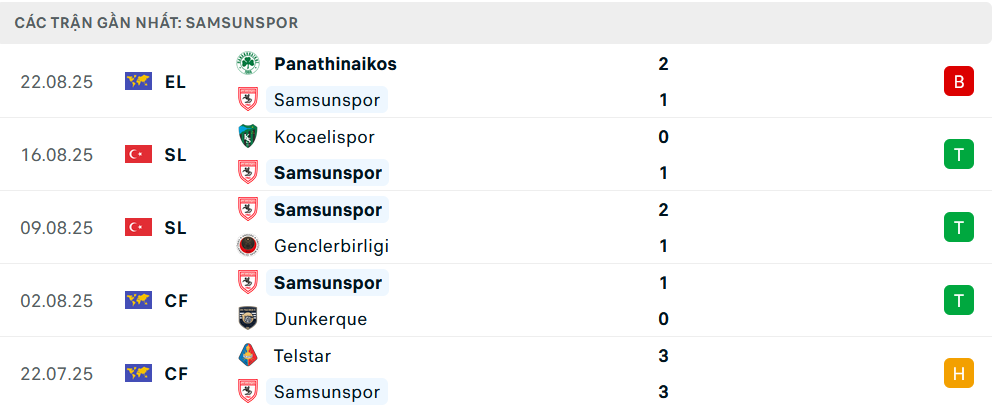Click the Kocaelispor club crest icon
This screenshot has height=406, width=992.
[246, 137]
